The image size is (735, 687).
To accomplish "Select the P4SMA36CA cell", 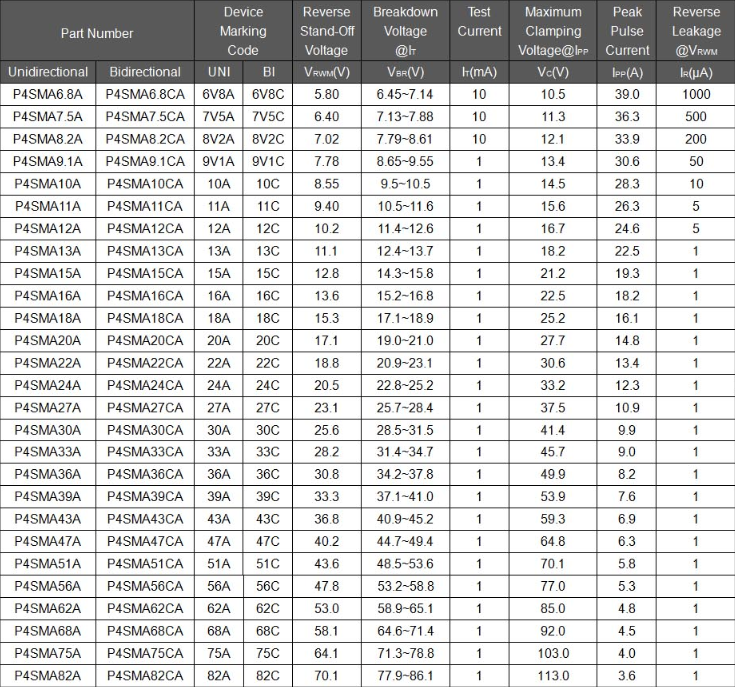I will pyautogui.click(x=145, y=474).
